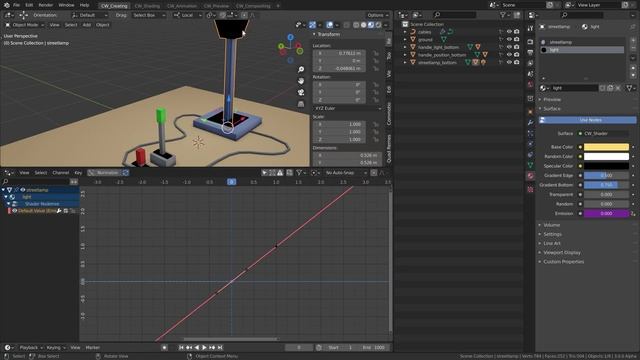Open the 3D viewport Object menu
Viewport: 640px width, 360px height.
pos(102,25)
